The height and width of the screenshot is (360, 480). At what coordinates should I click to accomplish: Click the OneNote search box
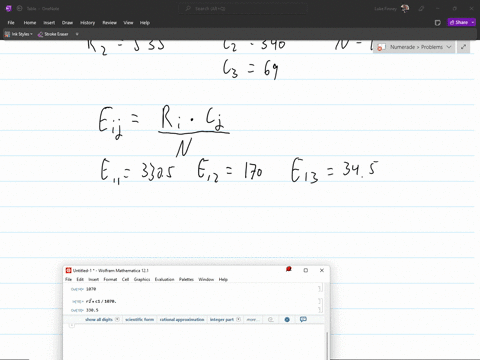coord(243,8)
